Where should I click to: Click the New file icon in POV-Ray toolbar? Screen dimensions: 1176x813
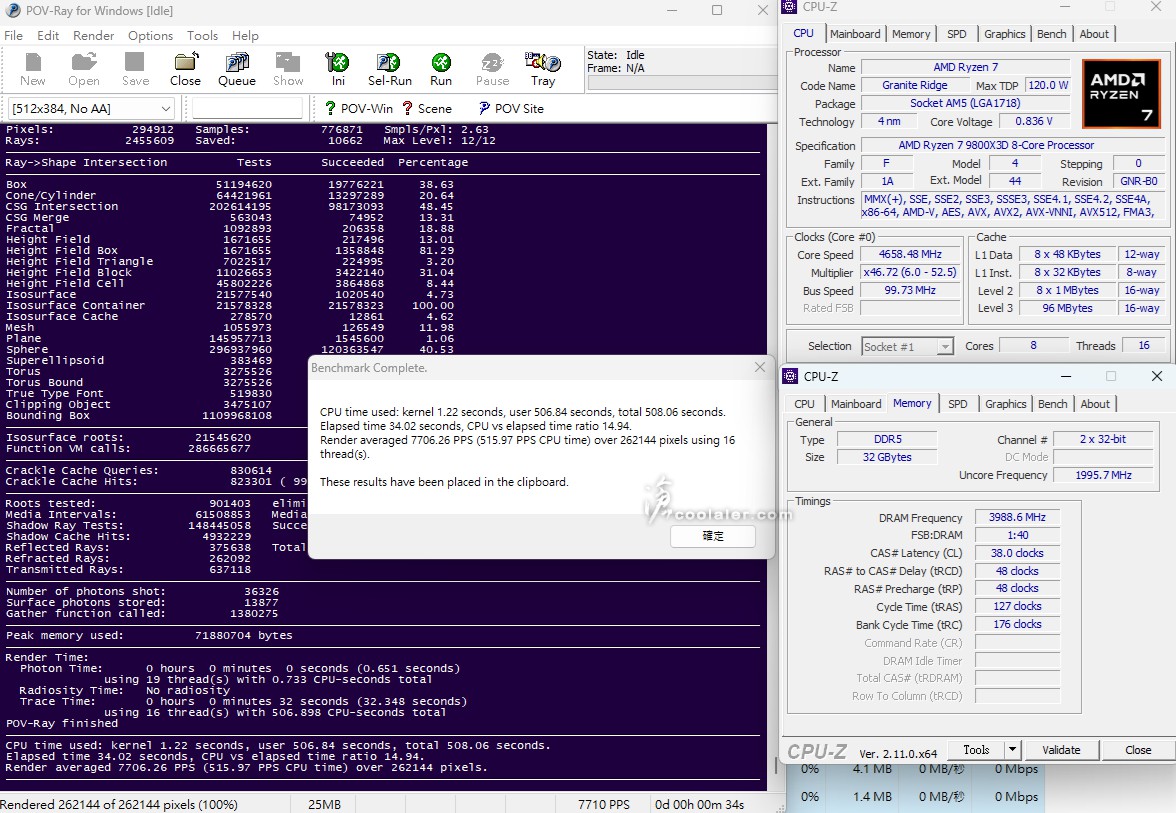point(32,70)
